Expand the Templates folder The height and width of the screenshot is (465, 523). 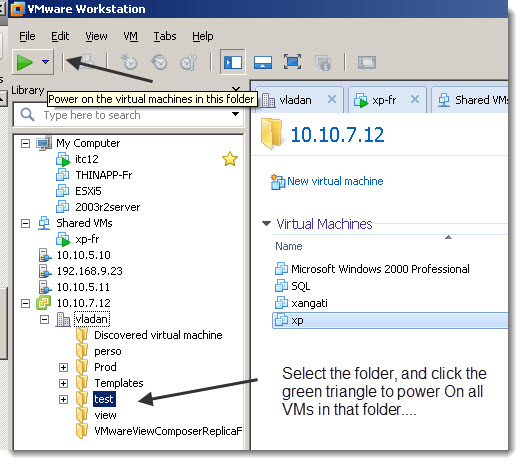[63, 383]
